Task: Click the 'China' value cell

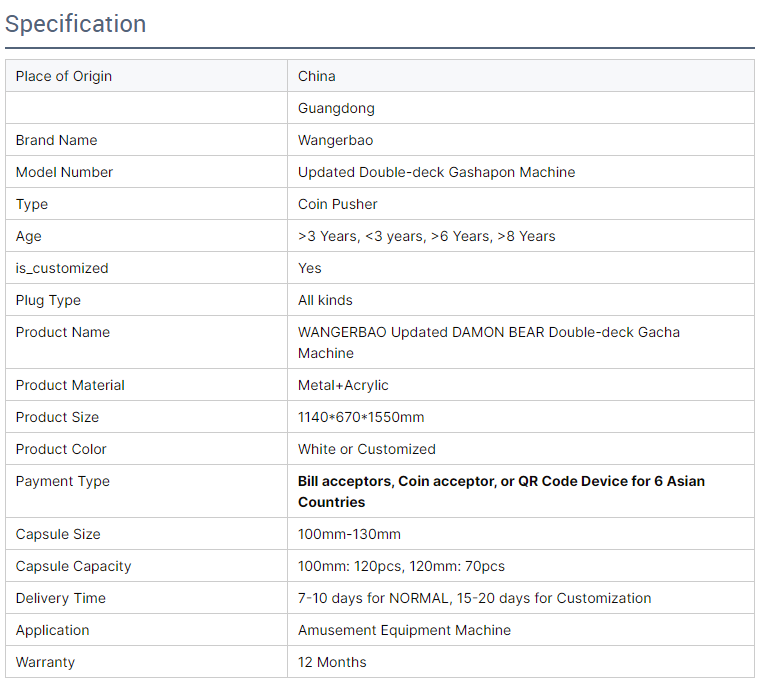Action: (x=521, y=76)
